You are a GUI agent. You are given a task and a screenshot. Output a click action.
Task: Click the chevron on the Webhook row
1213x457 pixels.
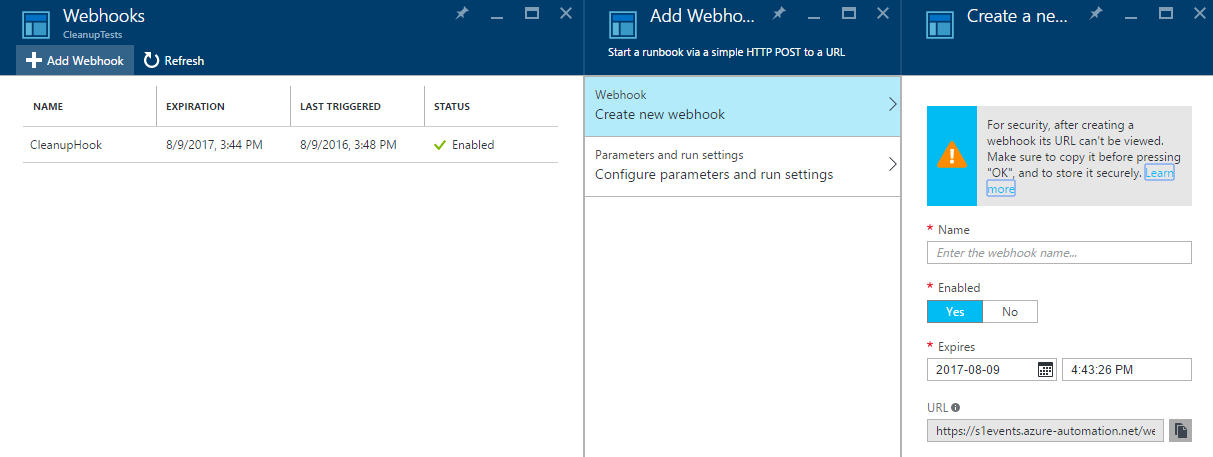892,104
